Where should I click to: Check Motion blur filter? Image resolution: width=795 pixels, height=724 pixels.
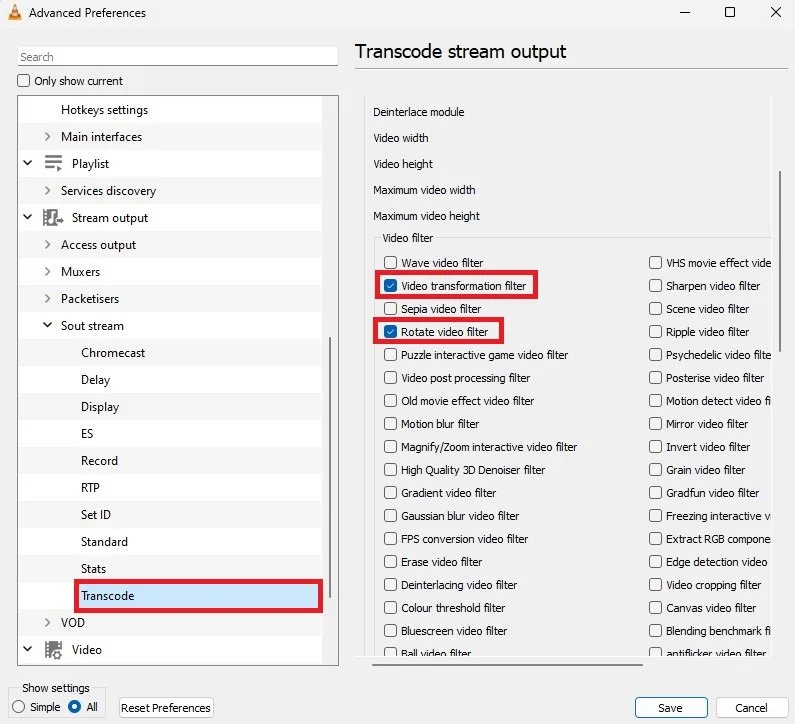coord(390,423)
